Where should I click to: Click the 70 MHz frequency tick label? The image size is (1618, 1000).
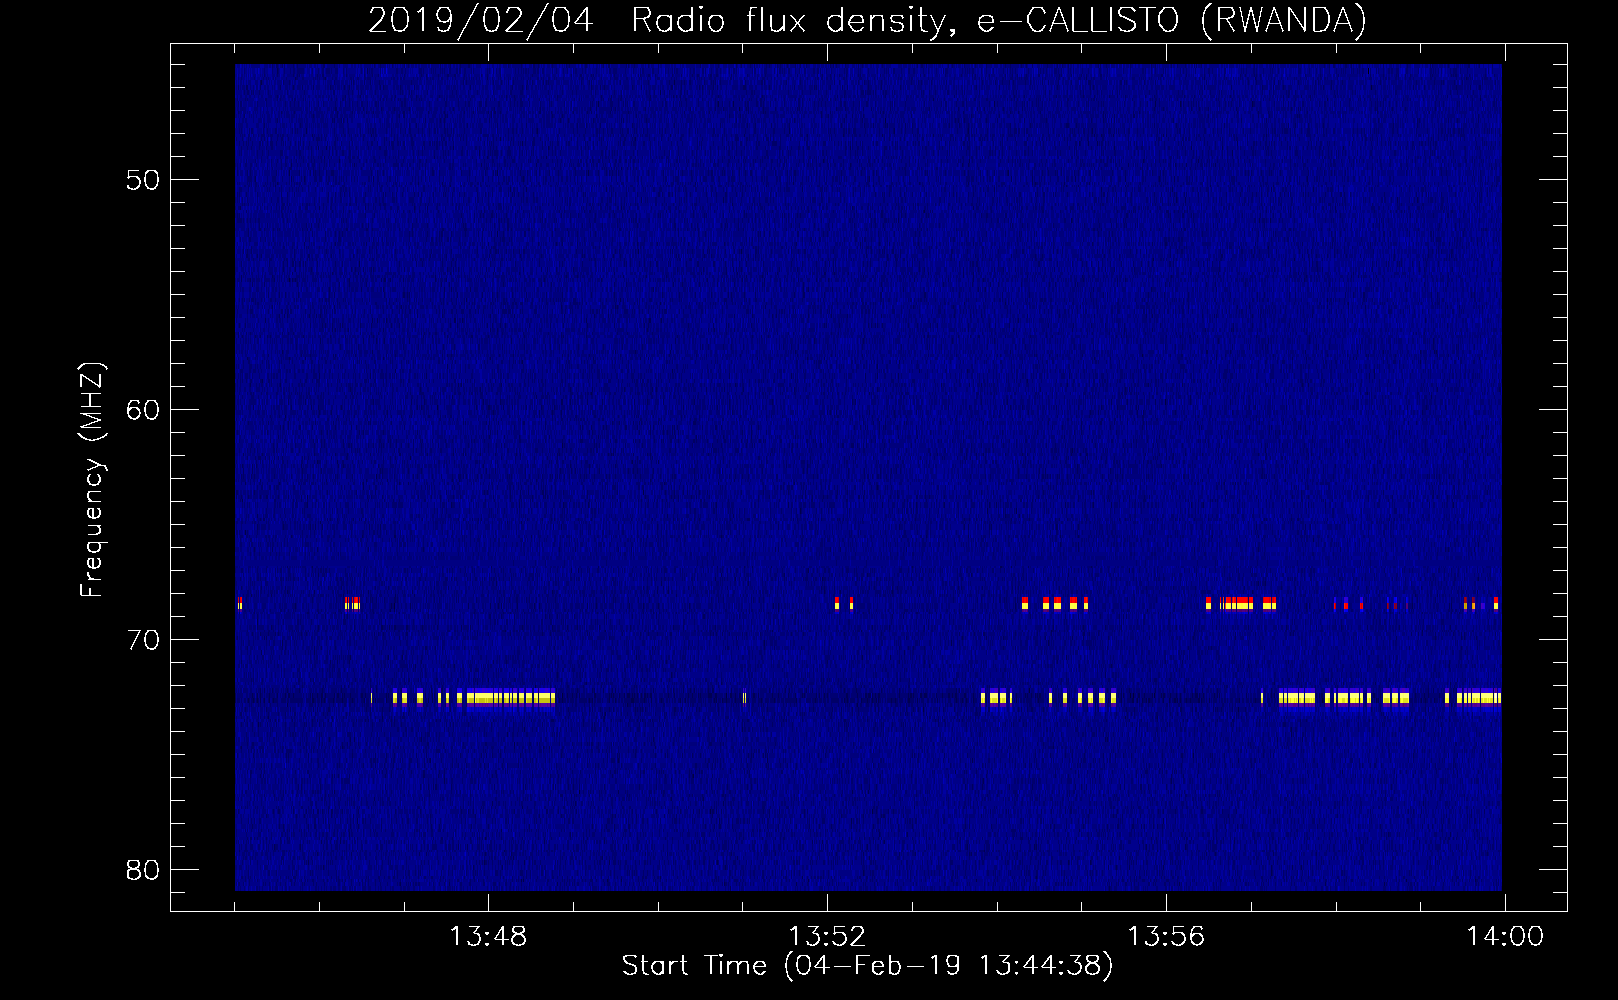pos(143,640)
